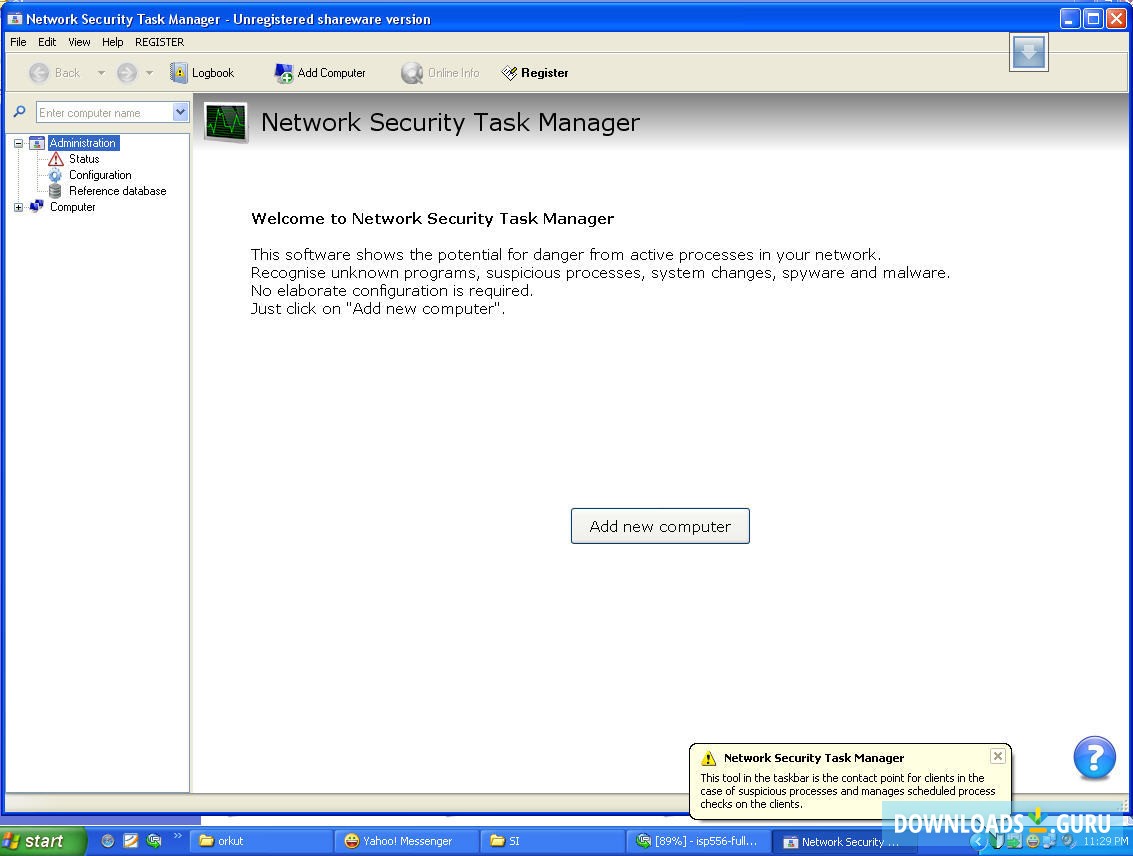Maximize the Network Security Task Manager window
Viewport: 1133px width, 856px height.
pyautogui.click(x=1093, y=19)
